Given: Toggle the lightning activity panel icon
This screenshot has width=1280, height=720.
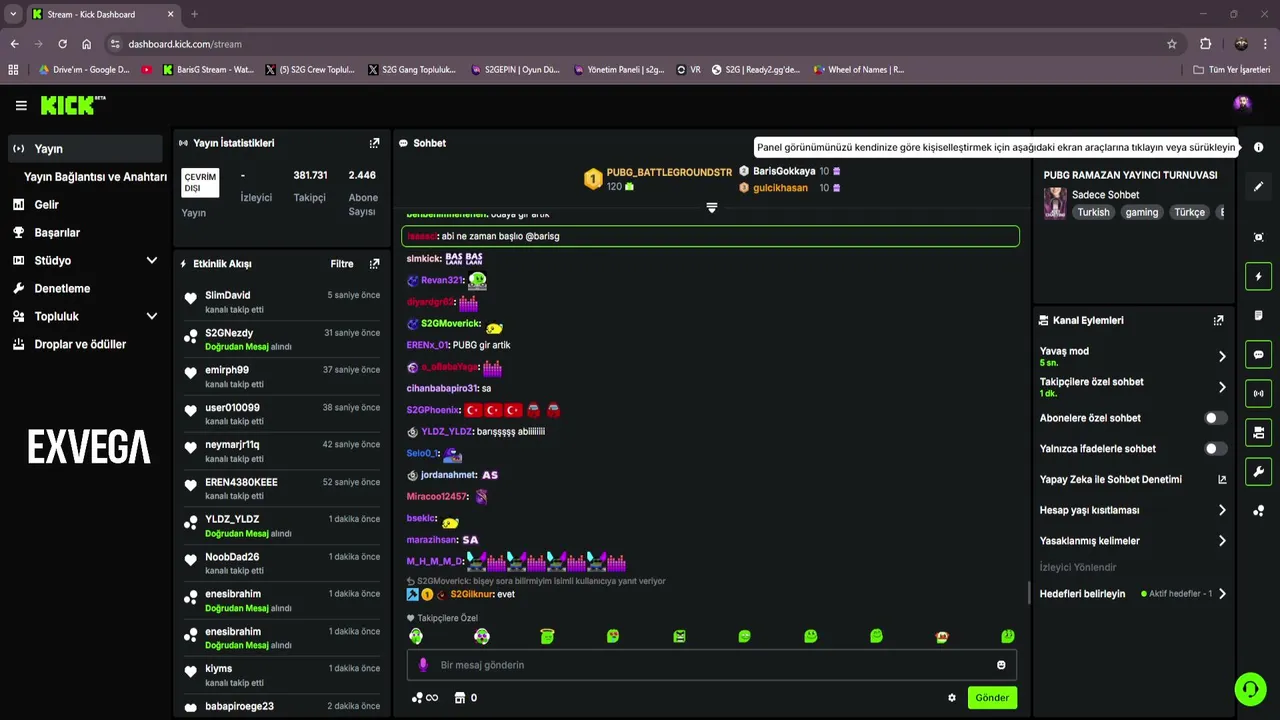Looking at the screenshot, I should click(1258, 277).
